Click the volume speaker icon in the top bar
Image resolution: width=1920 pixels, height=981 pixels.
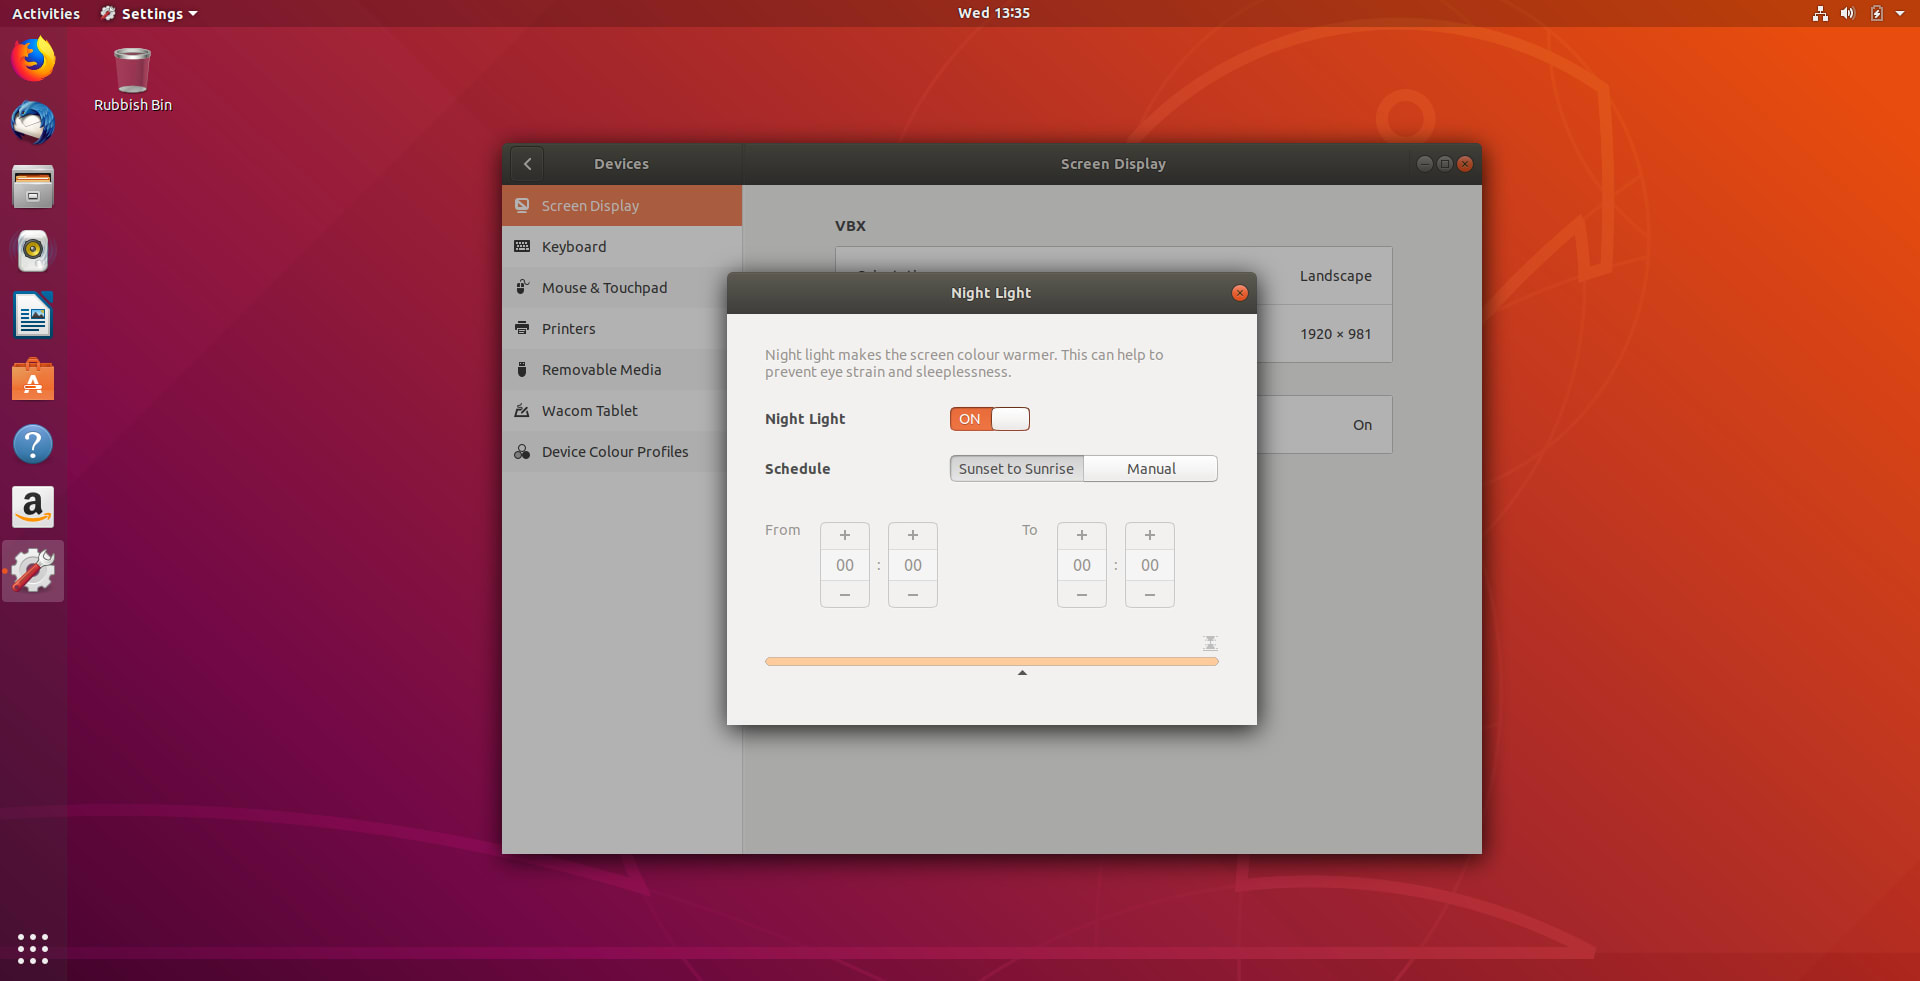(x=1847, y=13)
